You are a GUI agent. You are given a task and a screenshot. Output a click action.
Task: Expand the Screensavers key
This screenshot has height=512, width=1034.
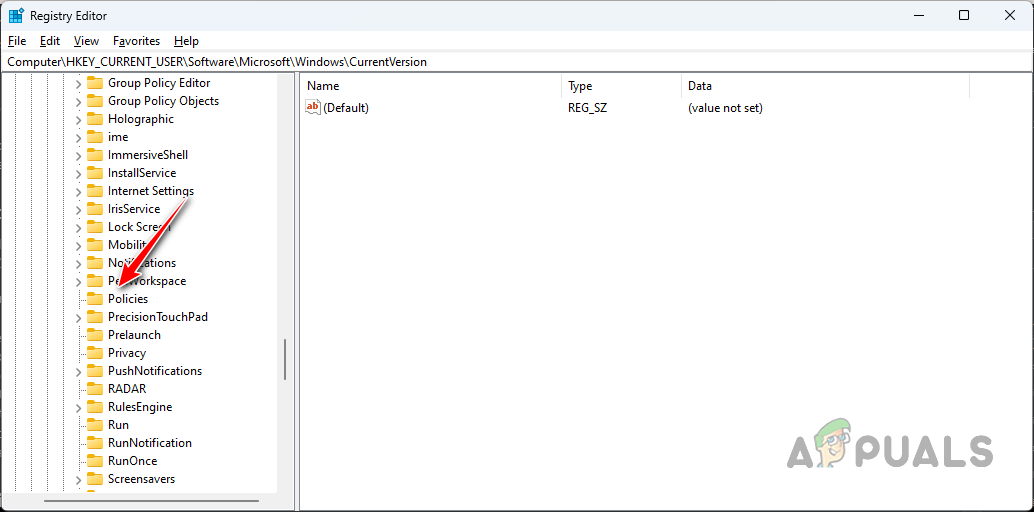tap(78, 479)
